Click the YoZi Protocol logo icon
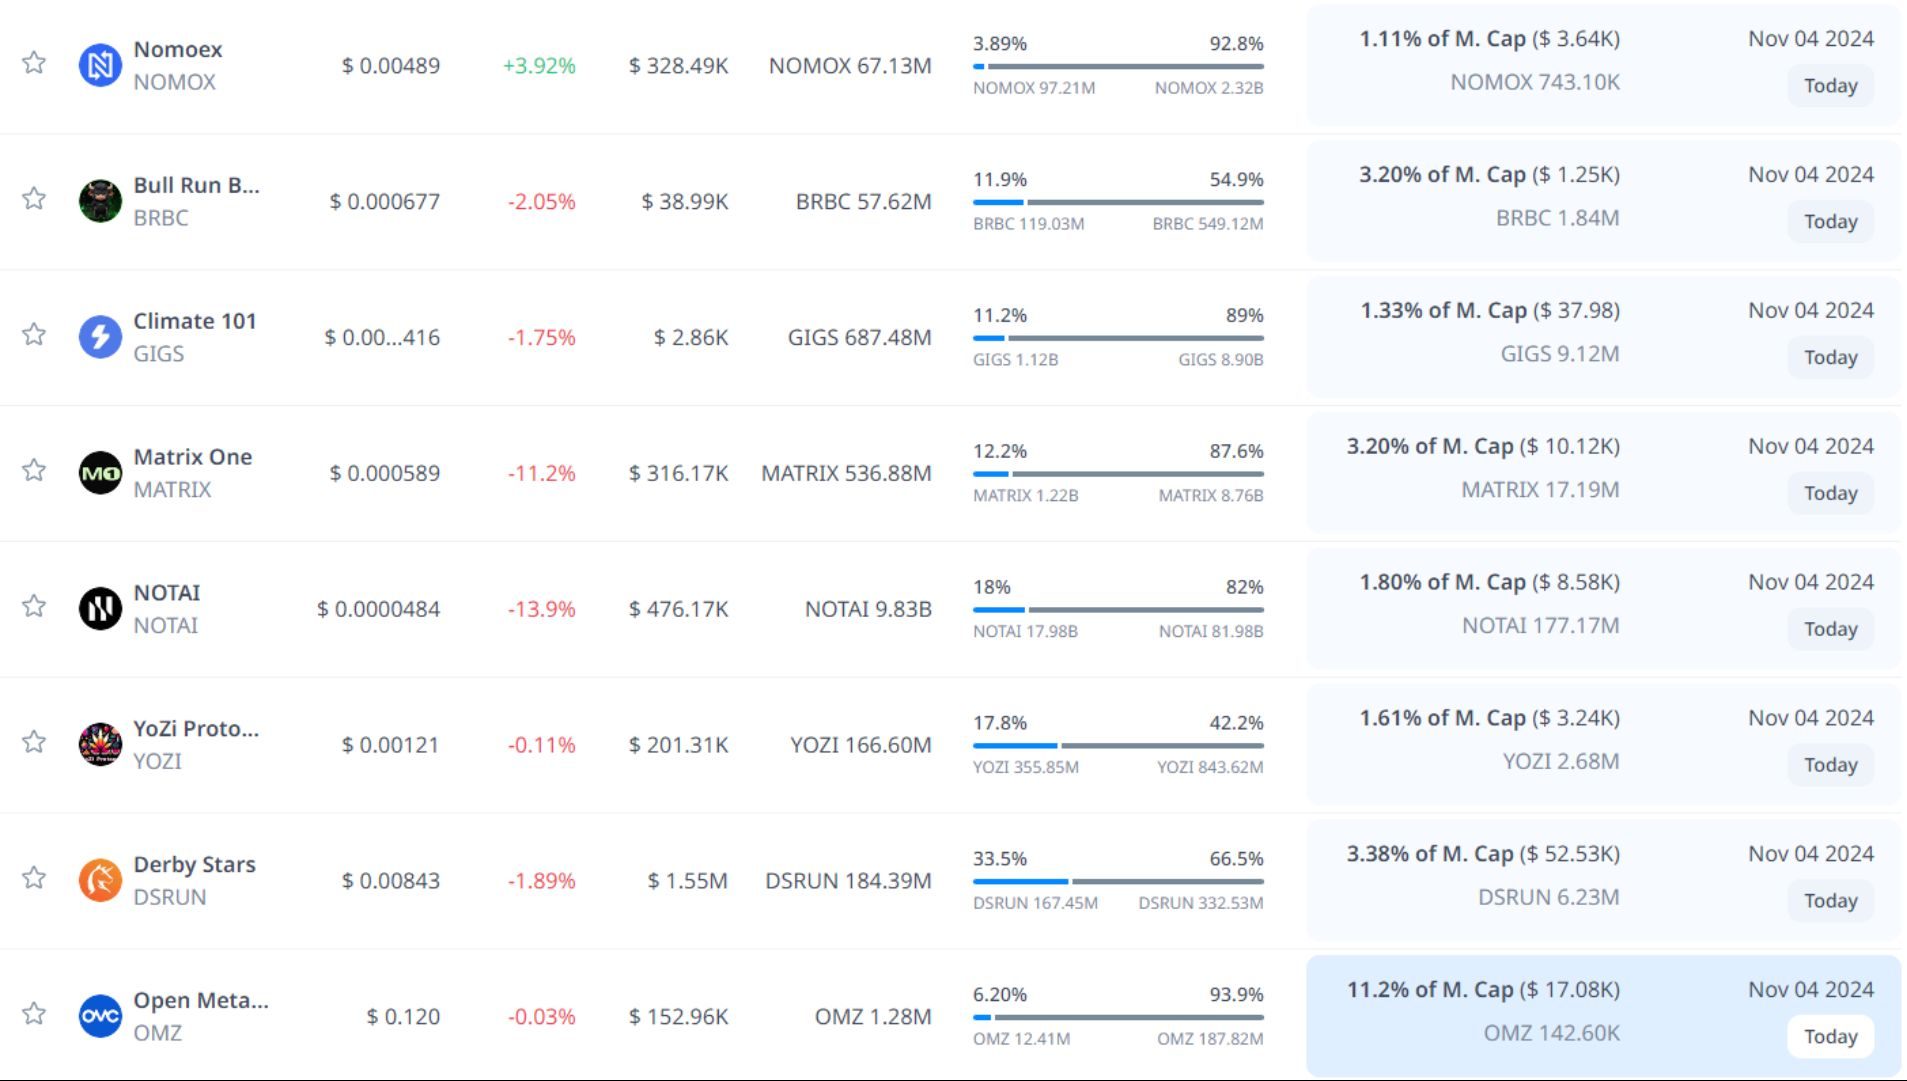Viewport: 1907px width, 1081px height. coord(100,744)
